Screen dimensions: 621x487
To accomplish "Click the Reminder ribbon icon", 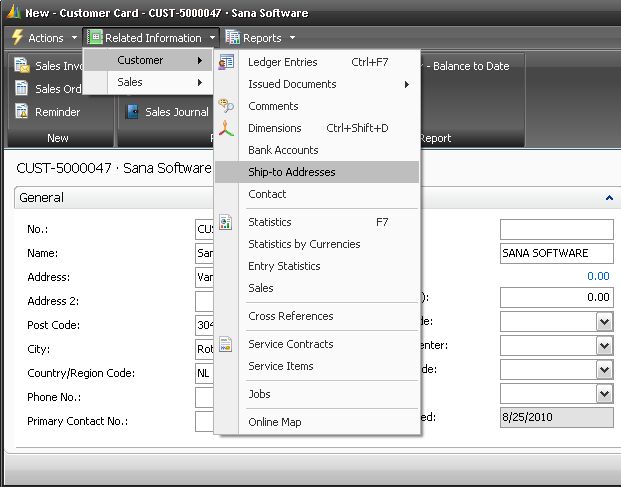I will (x=22, y=111).
